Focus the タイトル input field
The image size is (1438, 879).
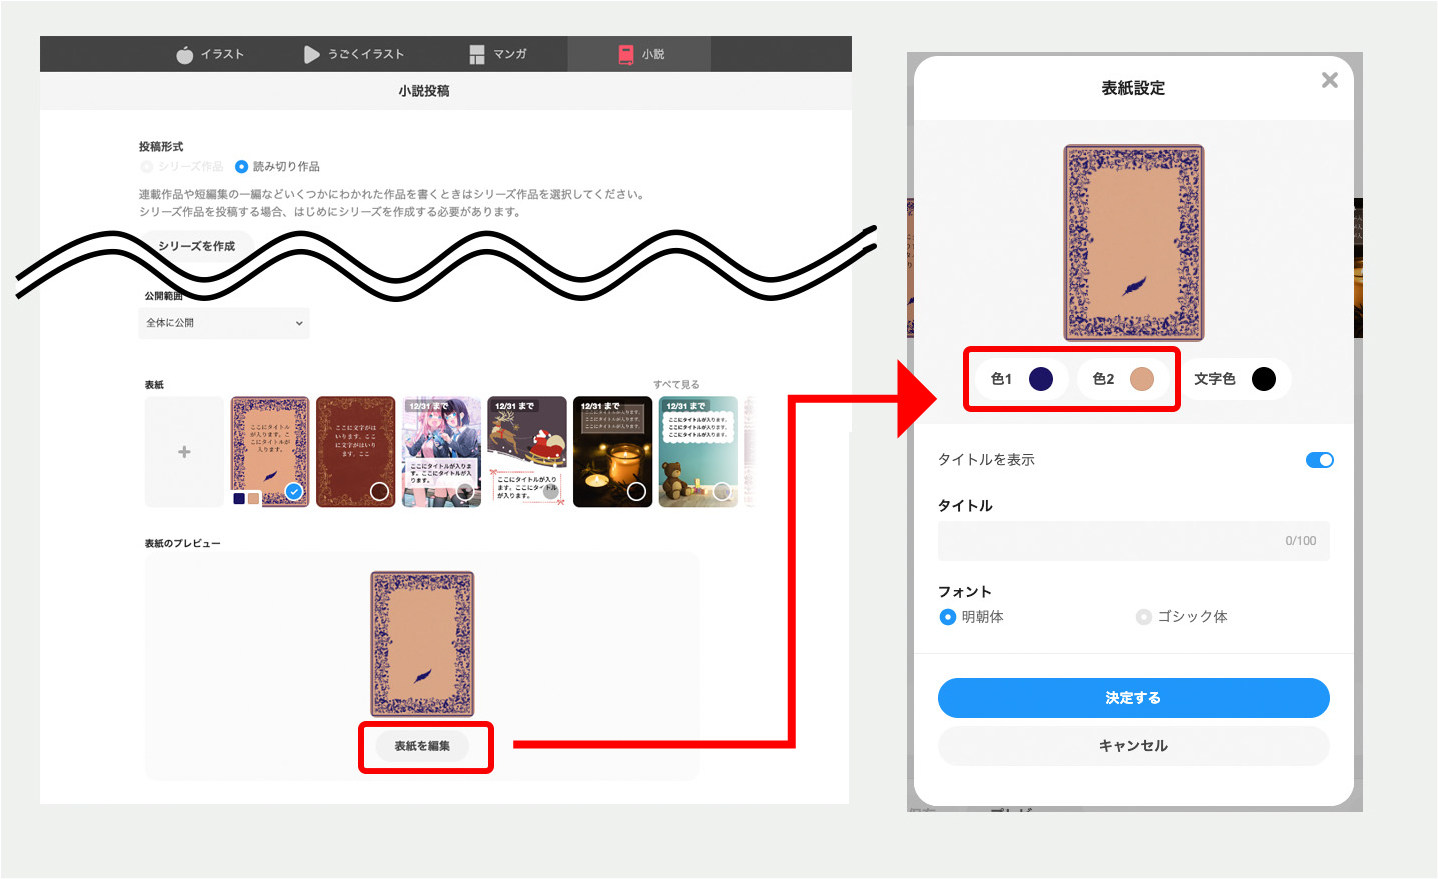tap(1133, 541)
